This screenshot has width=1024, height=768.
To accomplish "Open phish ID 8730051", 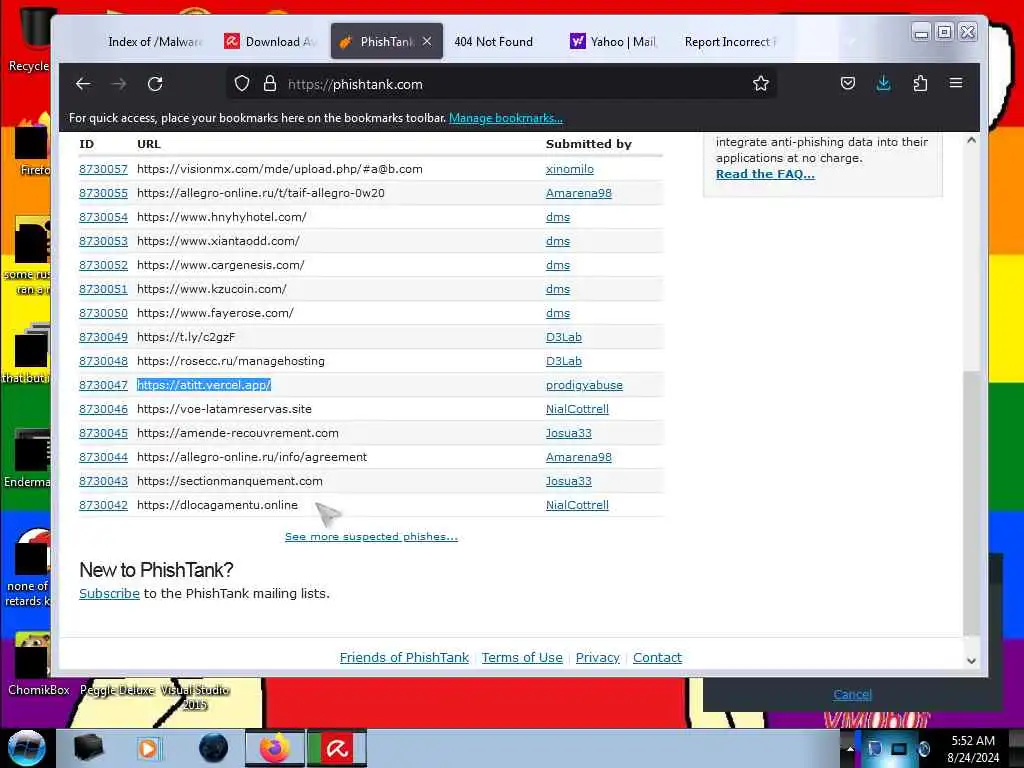I will (103, 289).
